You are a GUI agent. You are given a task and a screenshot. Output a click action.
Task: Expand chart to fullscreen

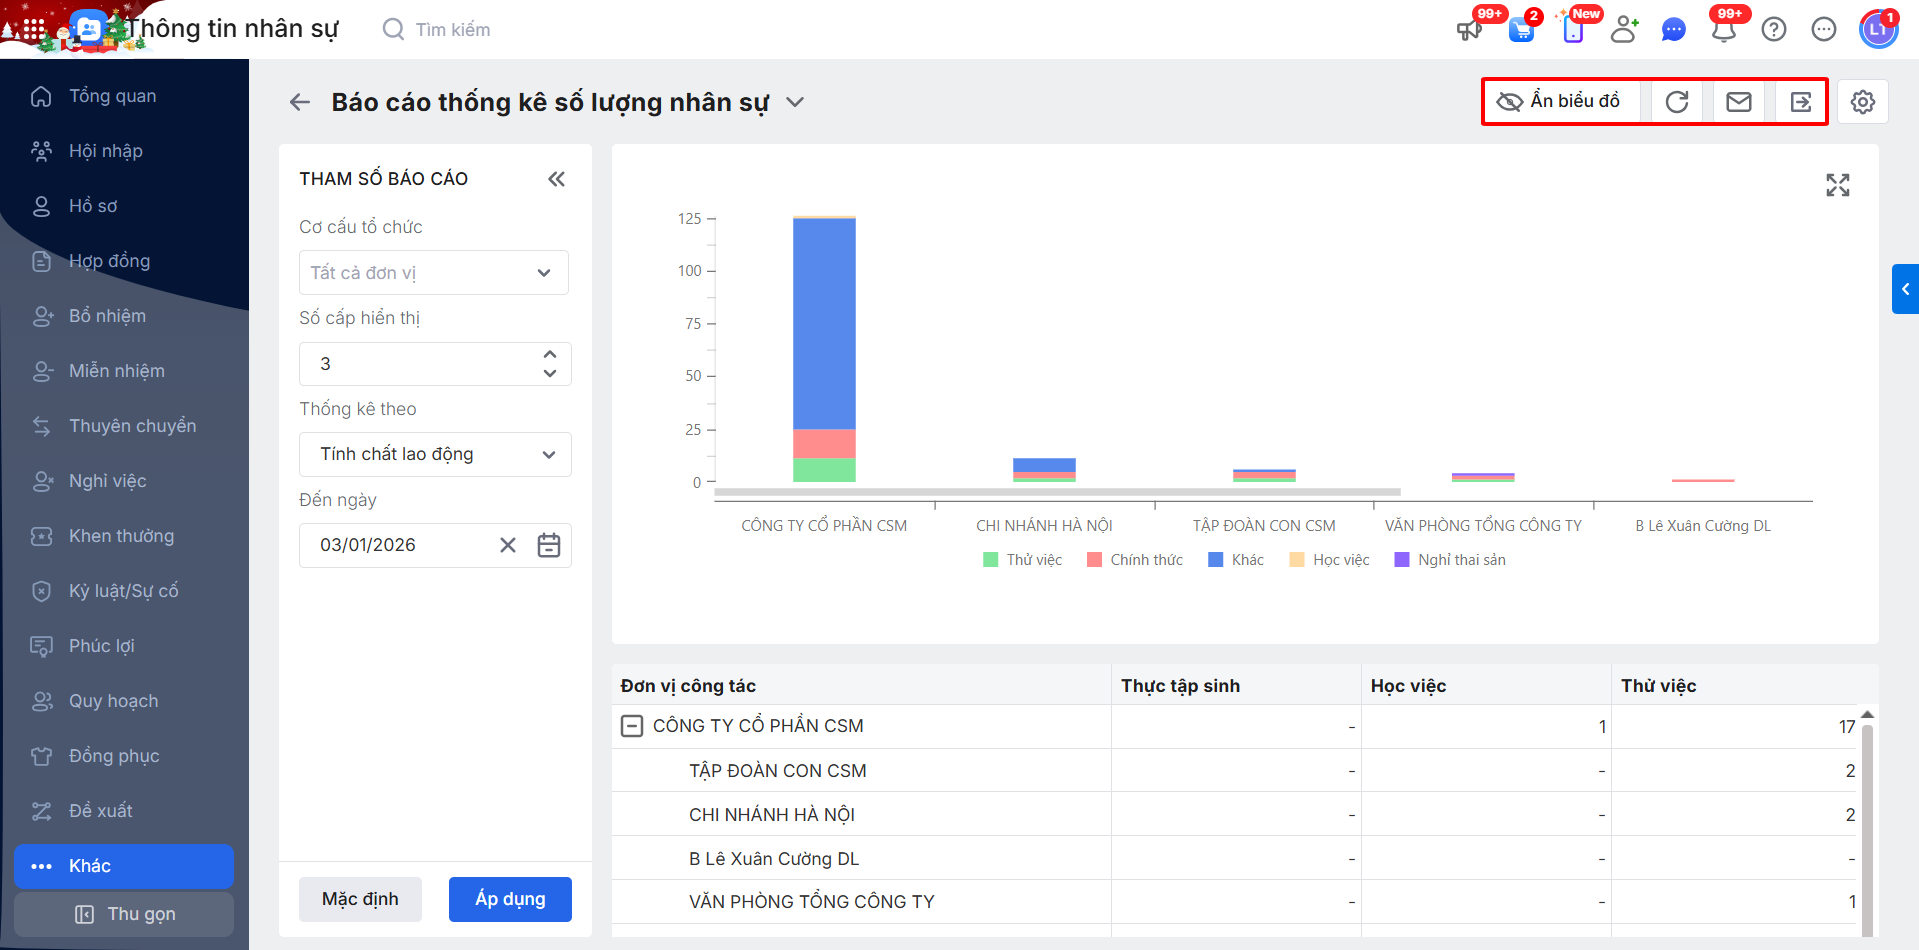(1837, 185)
